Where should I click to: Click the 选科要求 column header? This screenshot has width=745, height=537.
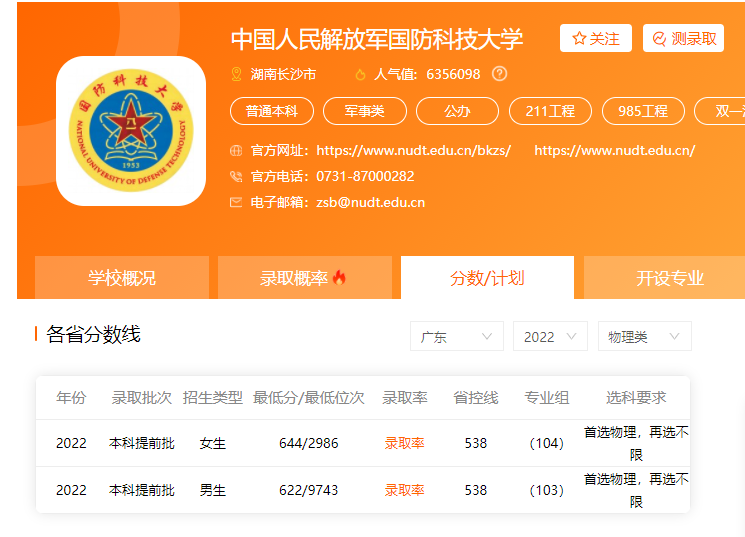point(636,398)
